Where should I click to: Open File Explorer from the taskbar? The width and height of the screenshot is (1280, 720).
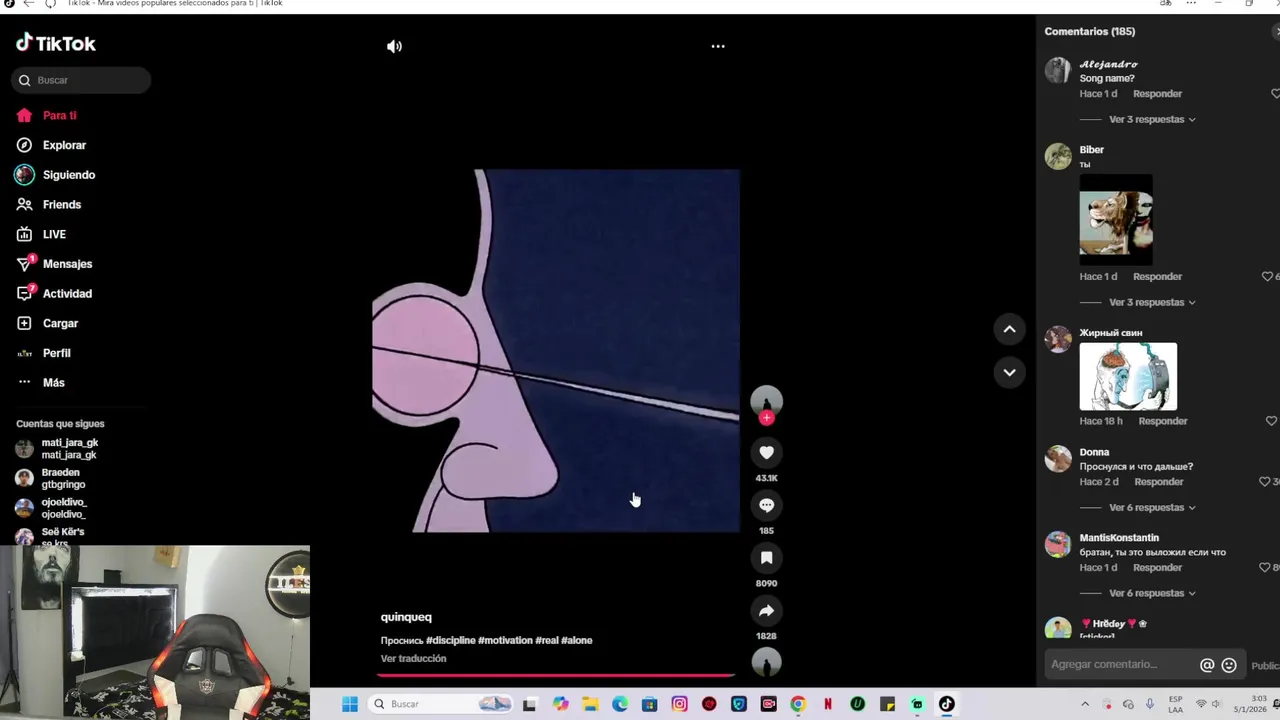(590, 704)
